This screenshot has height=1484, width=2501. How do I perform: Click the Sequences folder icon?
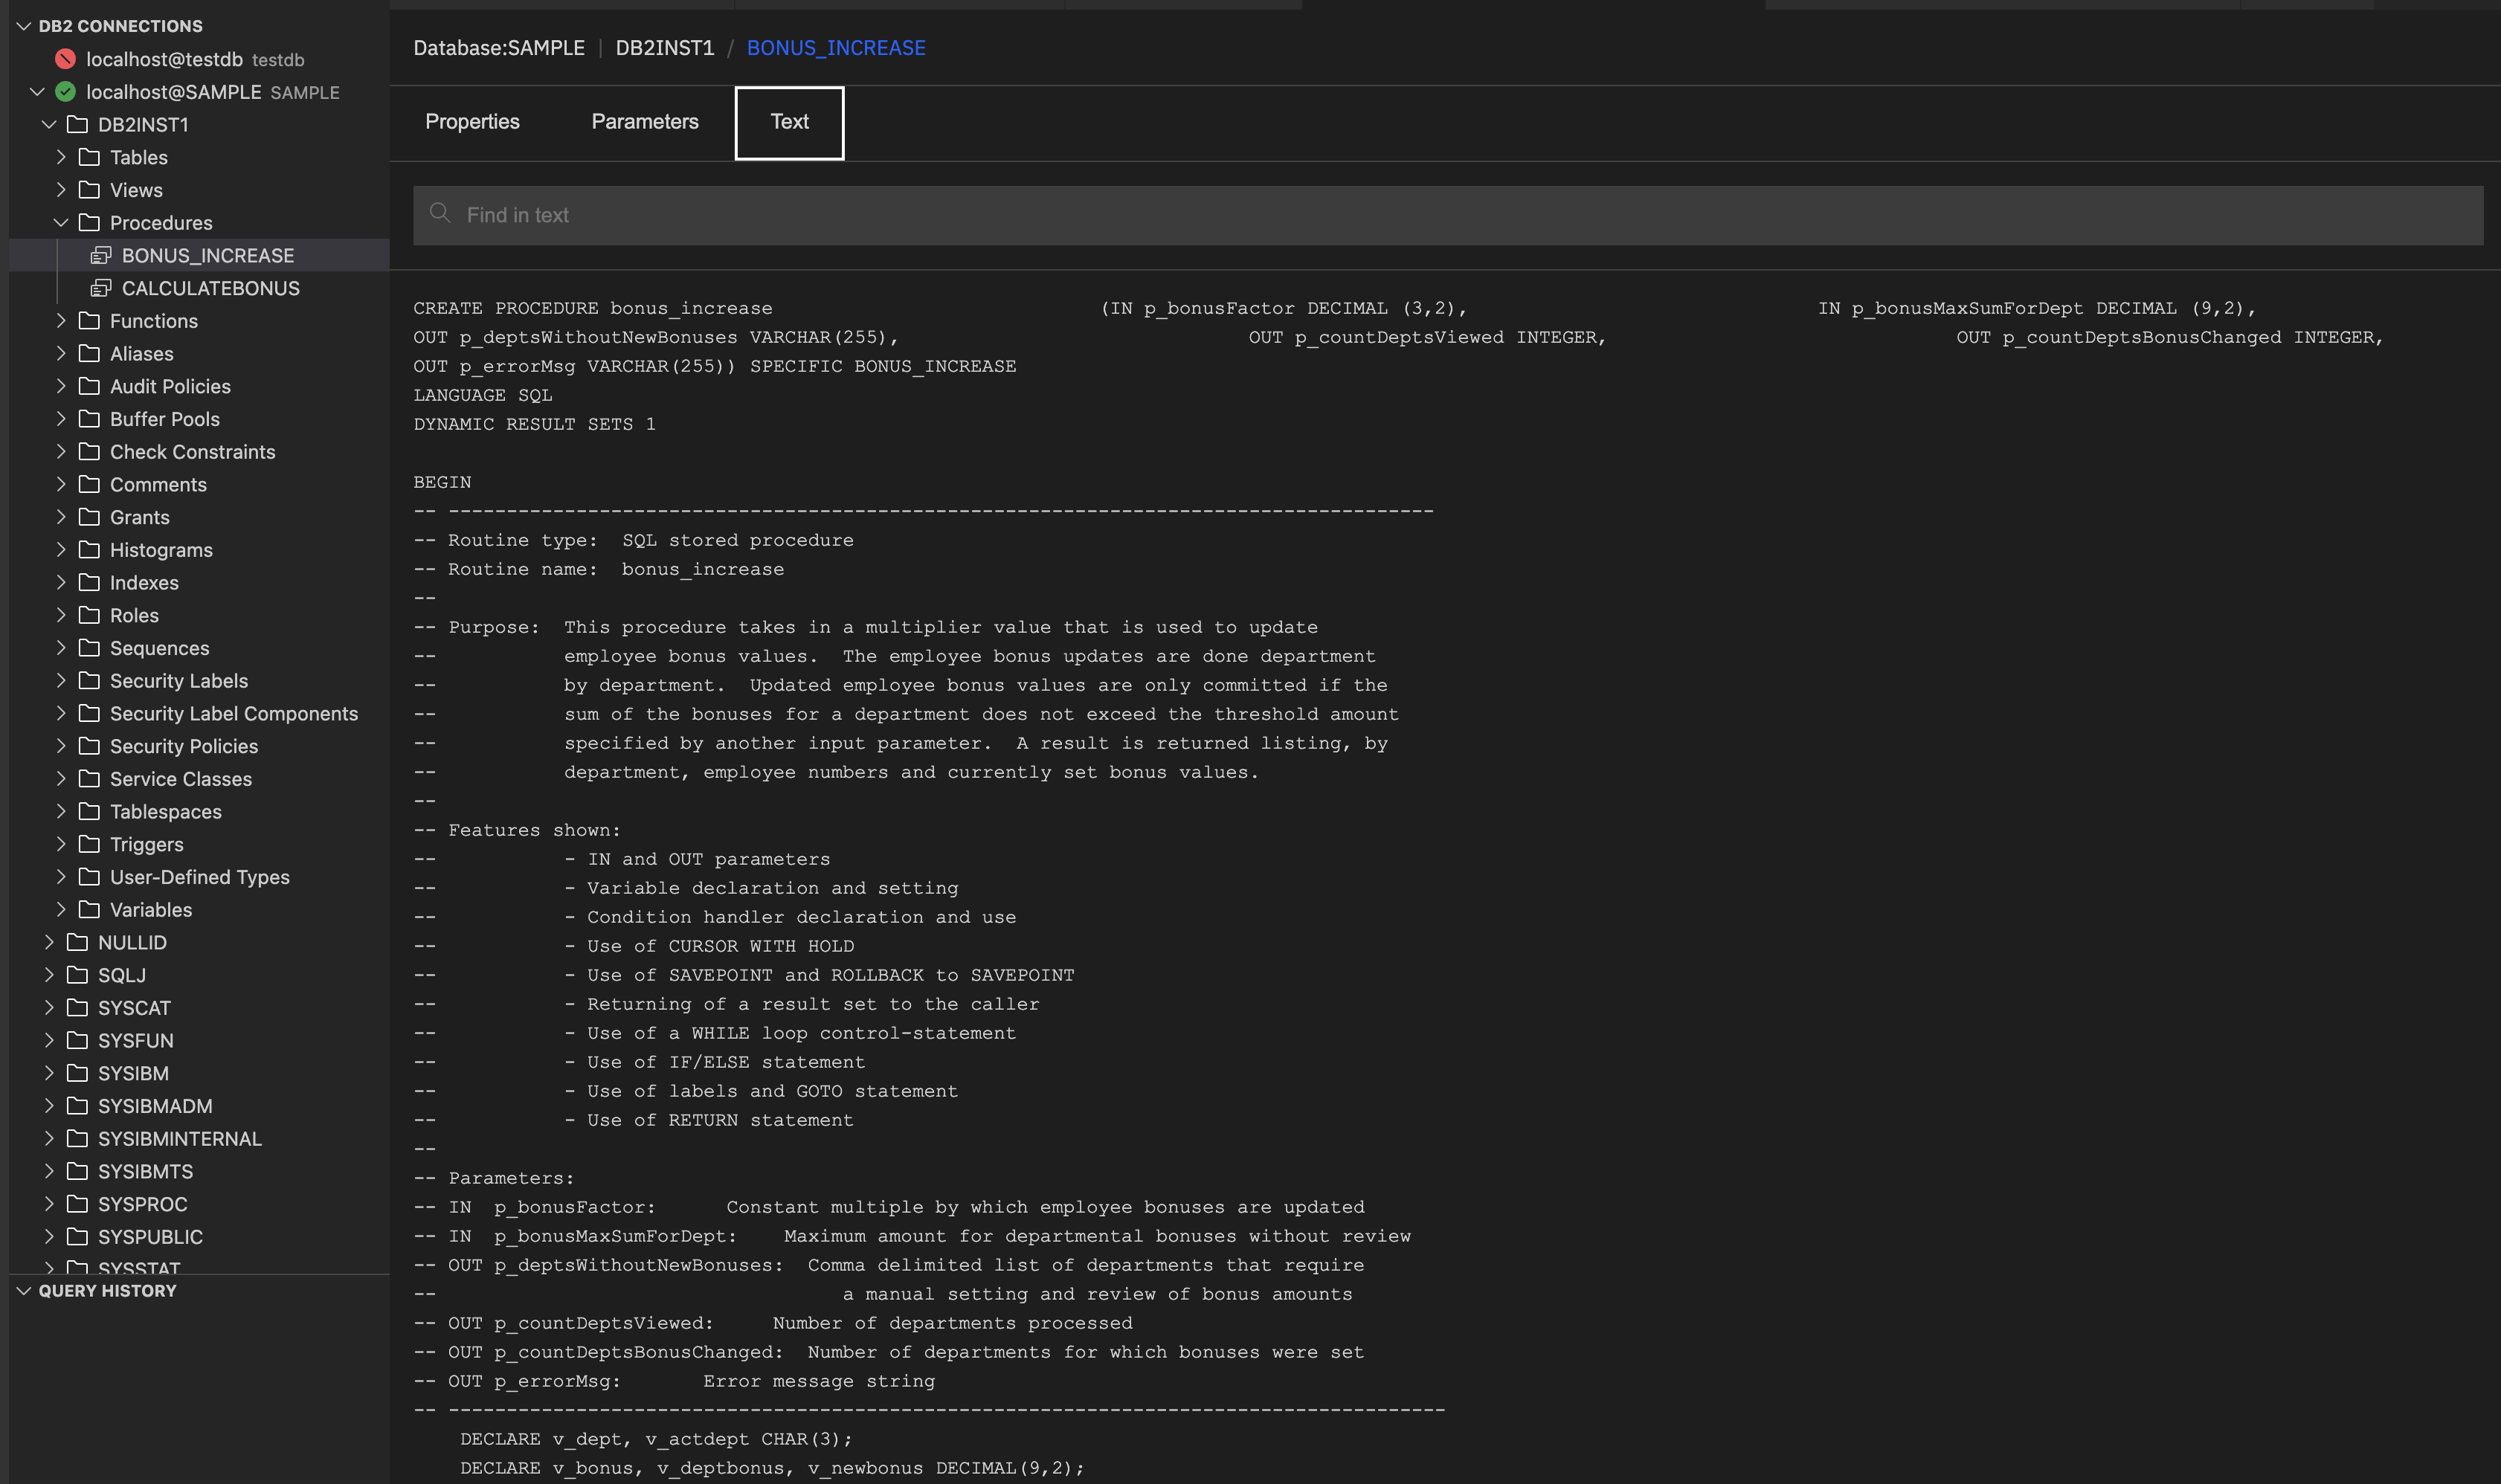(x=89, y=648)
